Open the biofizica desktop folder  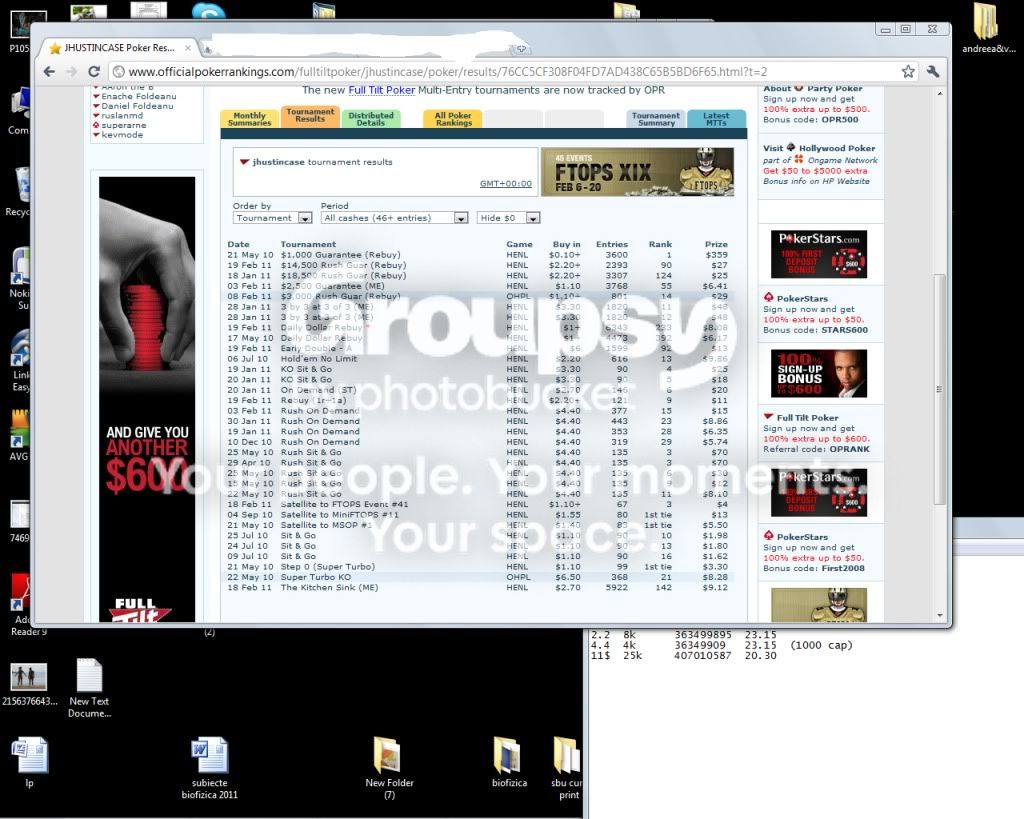[x=509, y=762]
